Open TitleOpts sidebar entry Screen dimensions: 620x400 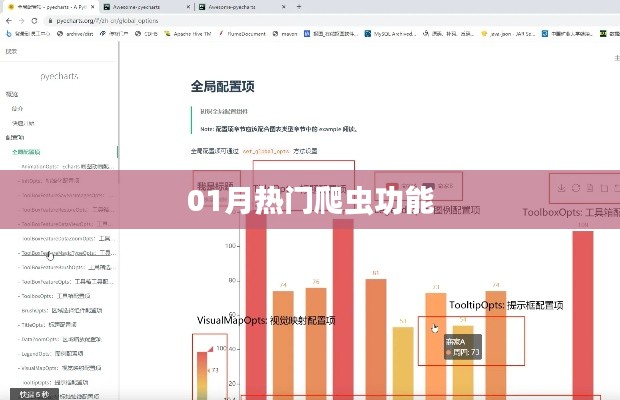[x=47, y=325]
